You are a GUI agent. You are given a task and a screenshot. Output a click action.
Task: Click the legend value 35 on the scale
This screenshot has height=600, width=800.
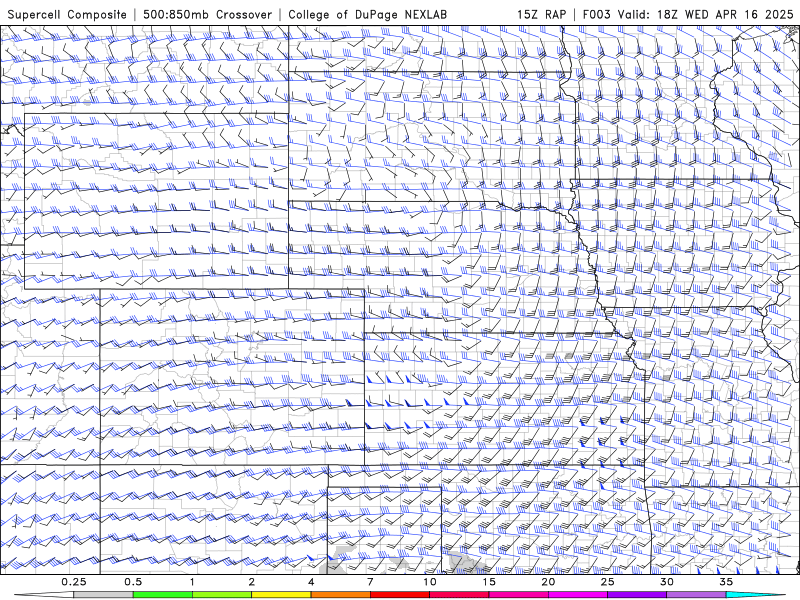tap(726, 582)
